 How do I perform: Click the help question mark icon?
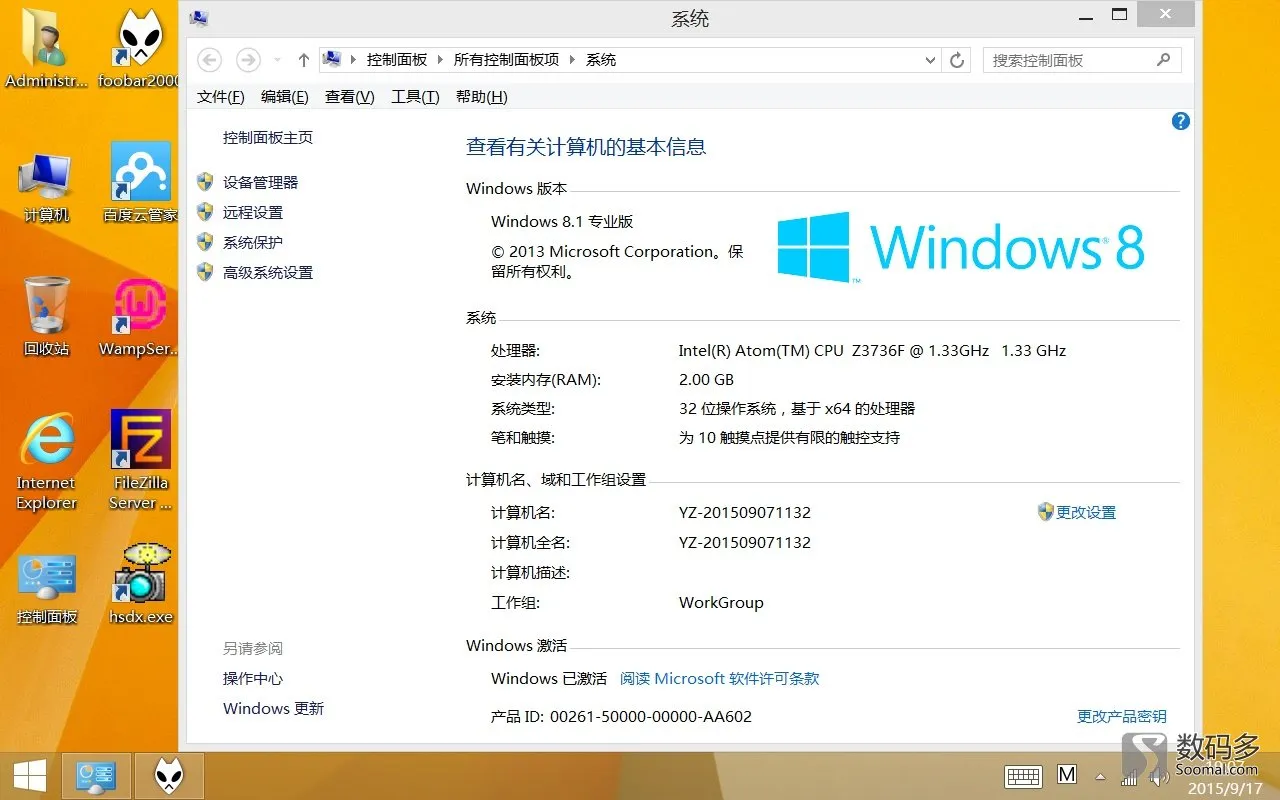click(x=1180, y=121)
